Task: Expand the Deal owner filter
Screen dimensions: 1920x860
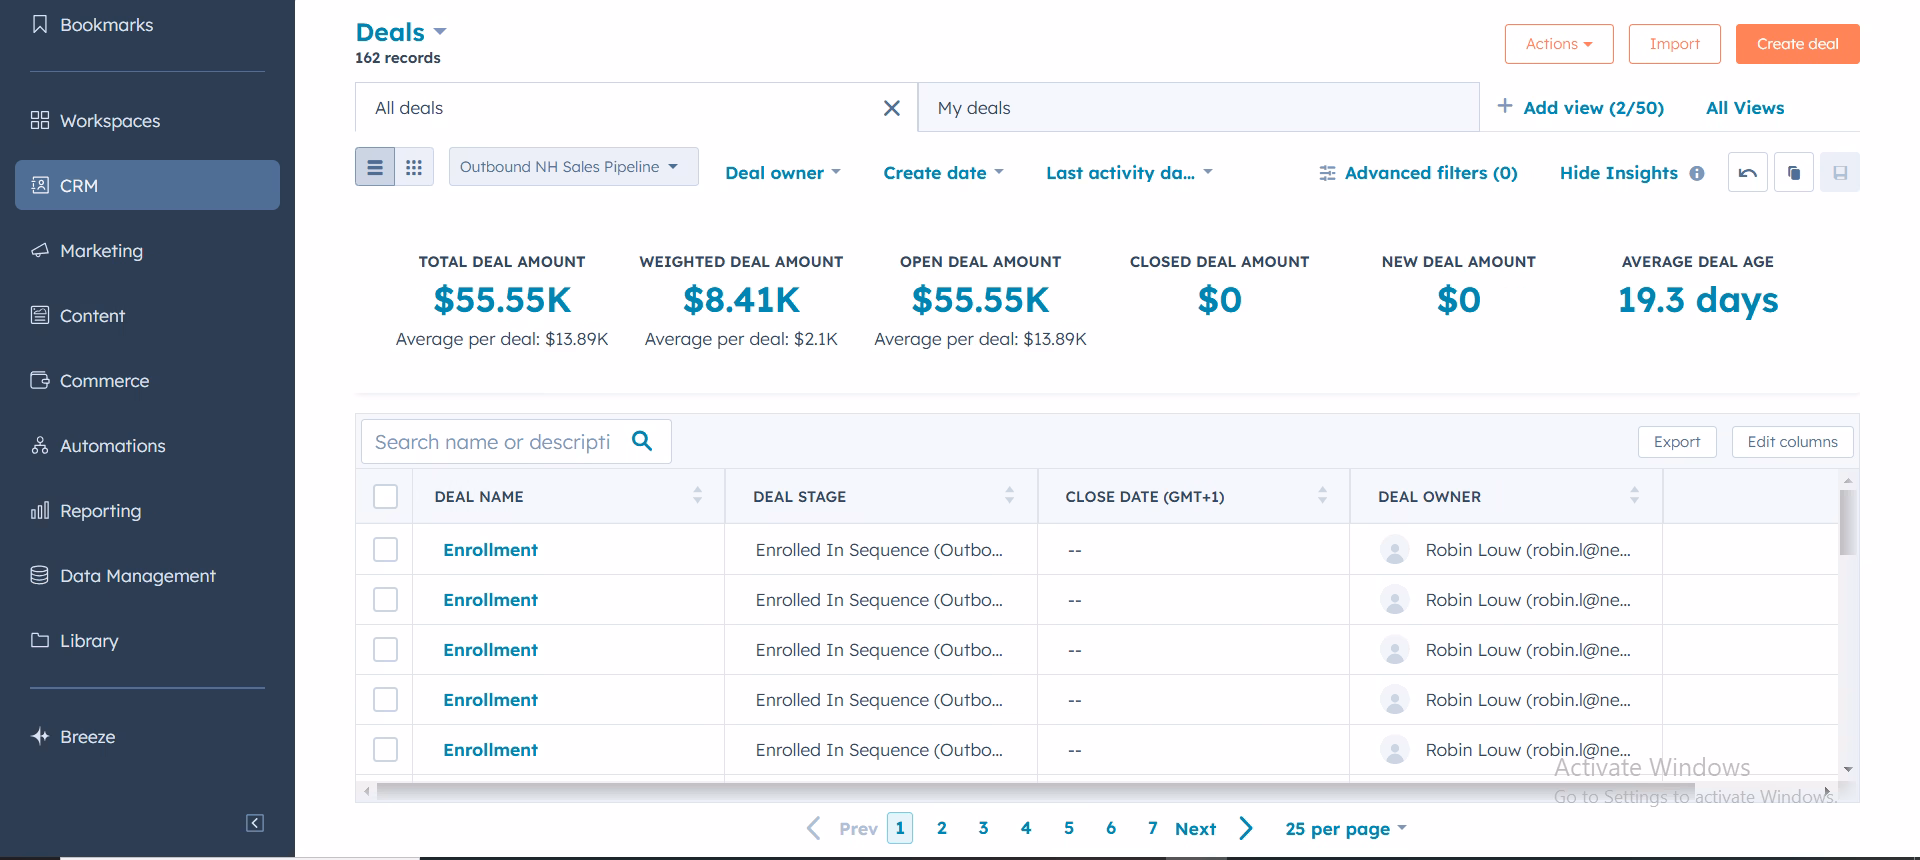Action: click(783, 173)
